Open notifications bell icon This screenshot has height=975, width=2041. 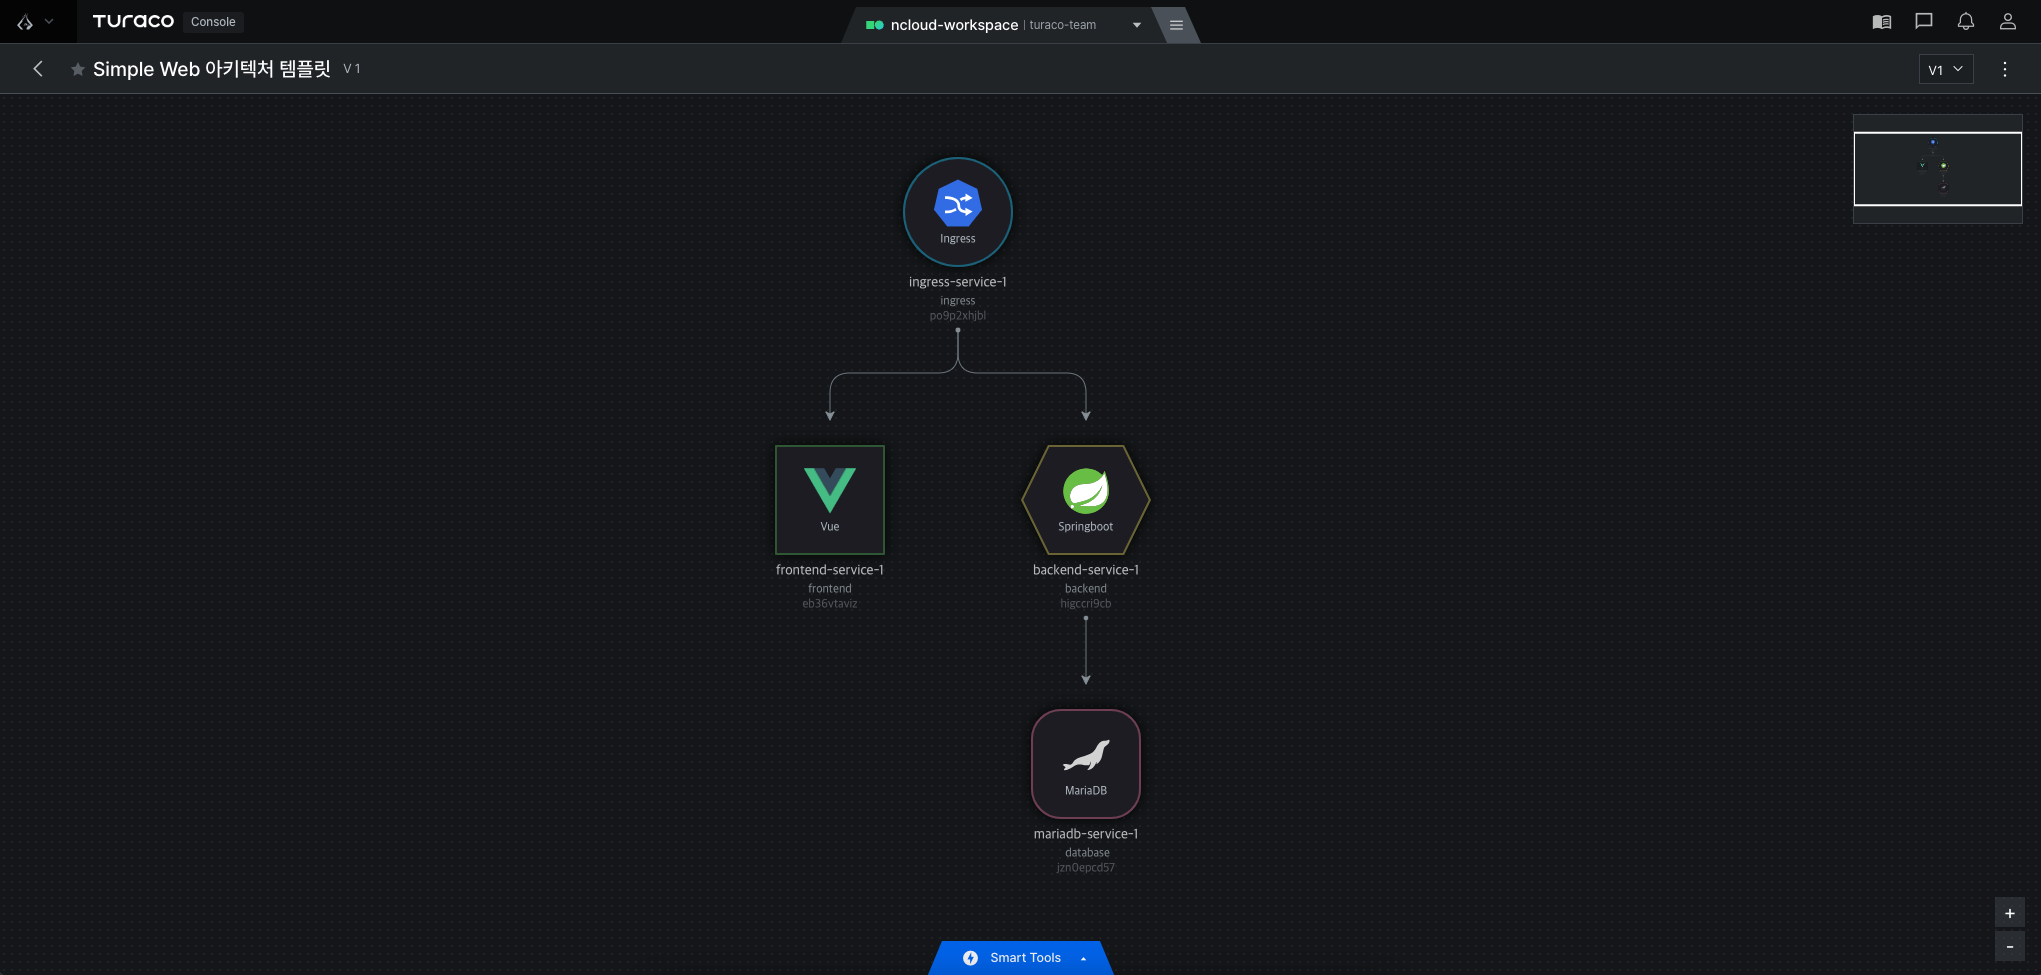tap(1966, 22)
